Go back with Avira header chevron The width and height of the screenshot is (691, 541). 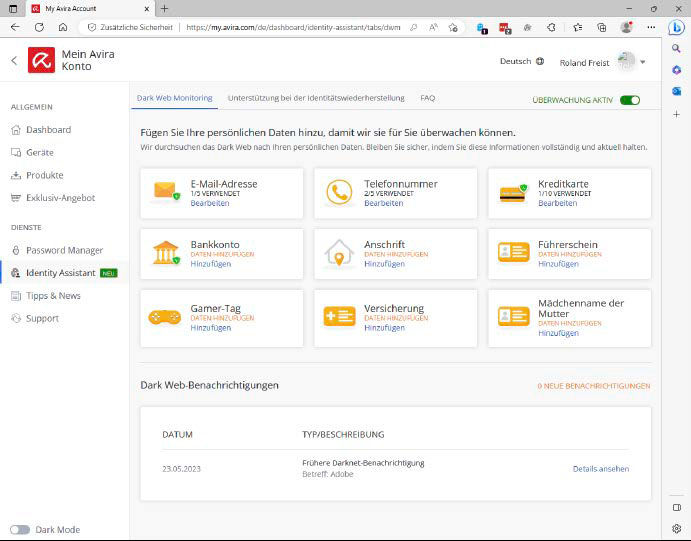(x=14, y=60)
